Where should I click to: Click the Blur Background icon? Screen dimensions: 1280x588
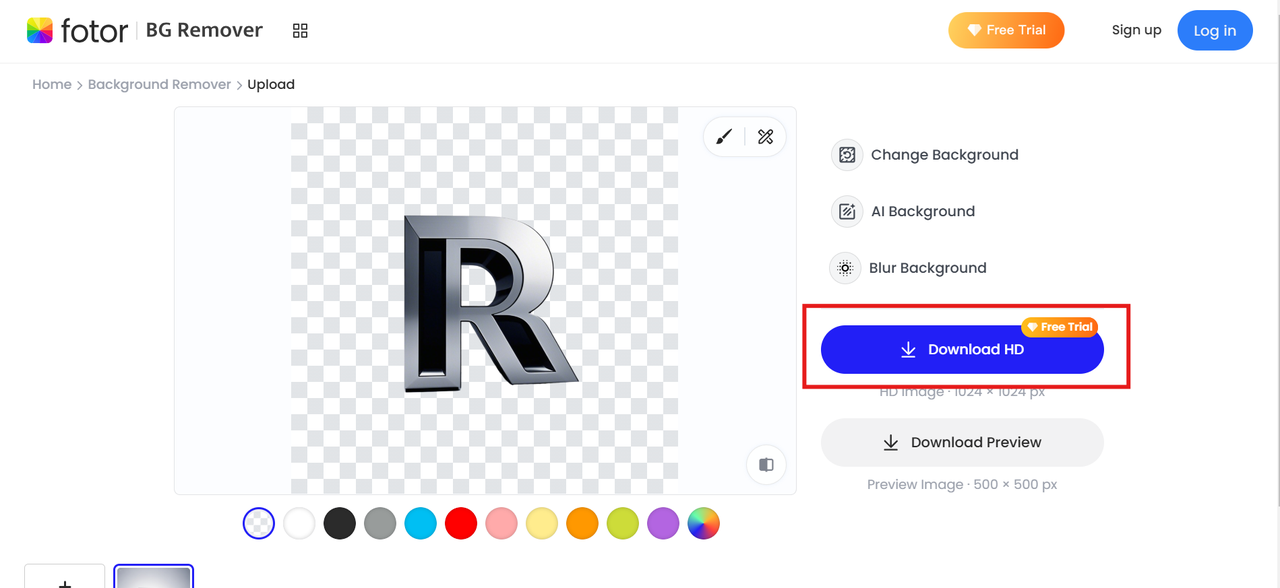coord(845,268)
